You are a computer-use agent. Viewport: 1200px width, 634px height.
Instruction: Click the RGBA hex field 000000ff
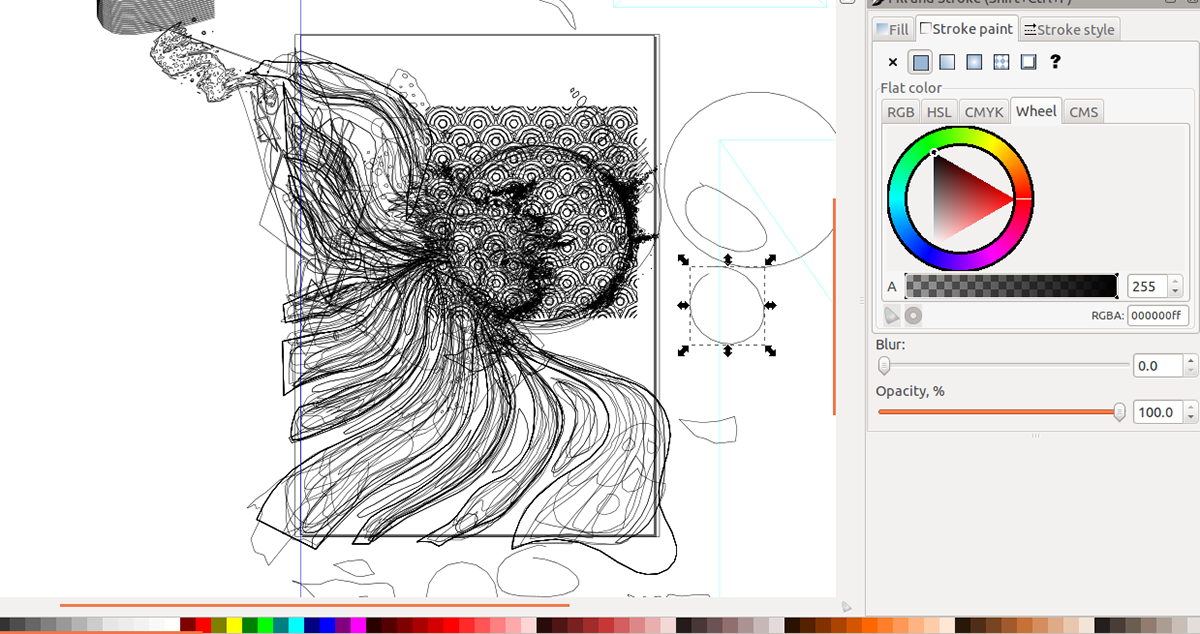[1157, 316]
